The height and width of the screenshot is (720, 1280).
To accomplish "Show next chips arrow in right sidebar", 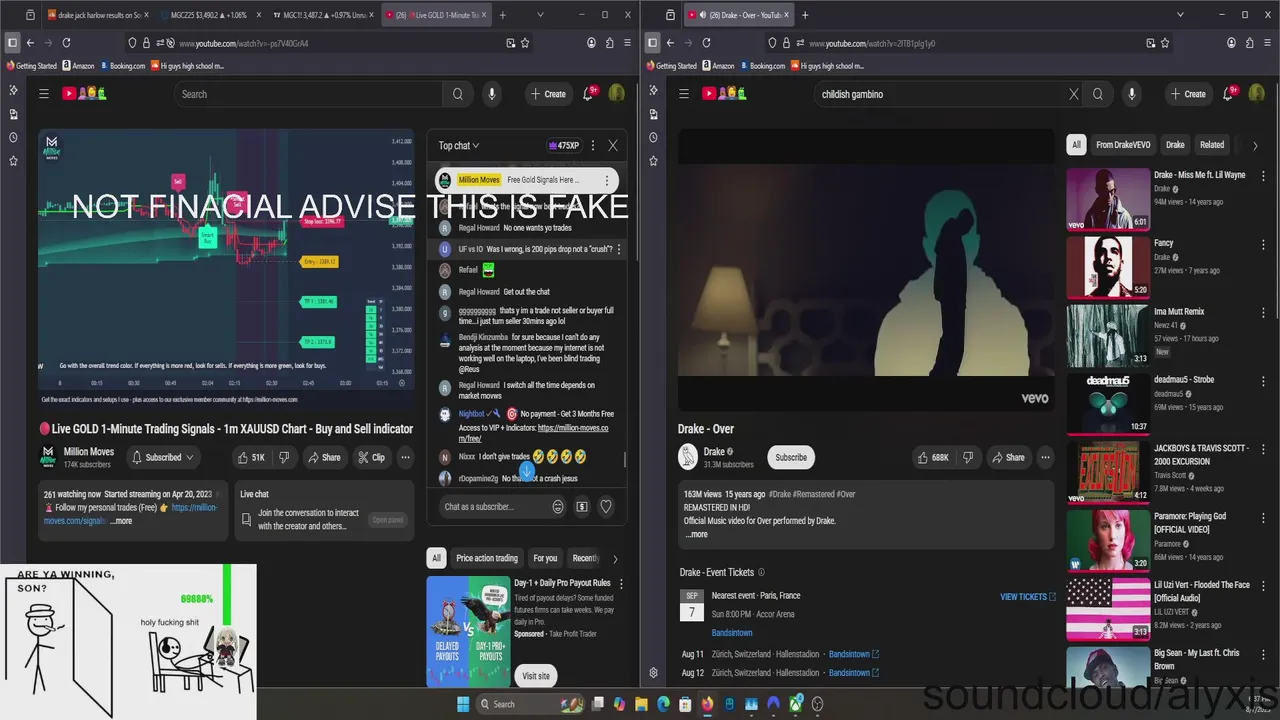I will 1255,145.
